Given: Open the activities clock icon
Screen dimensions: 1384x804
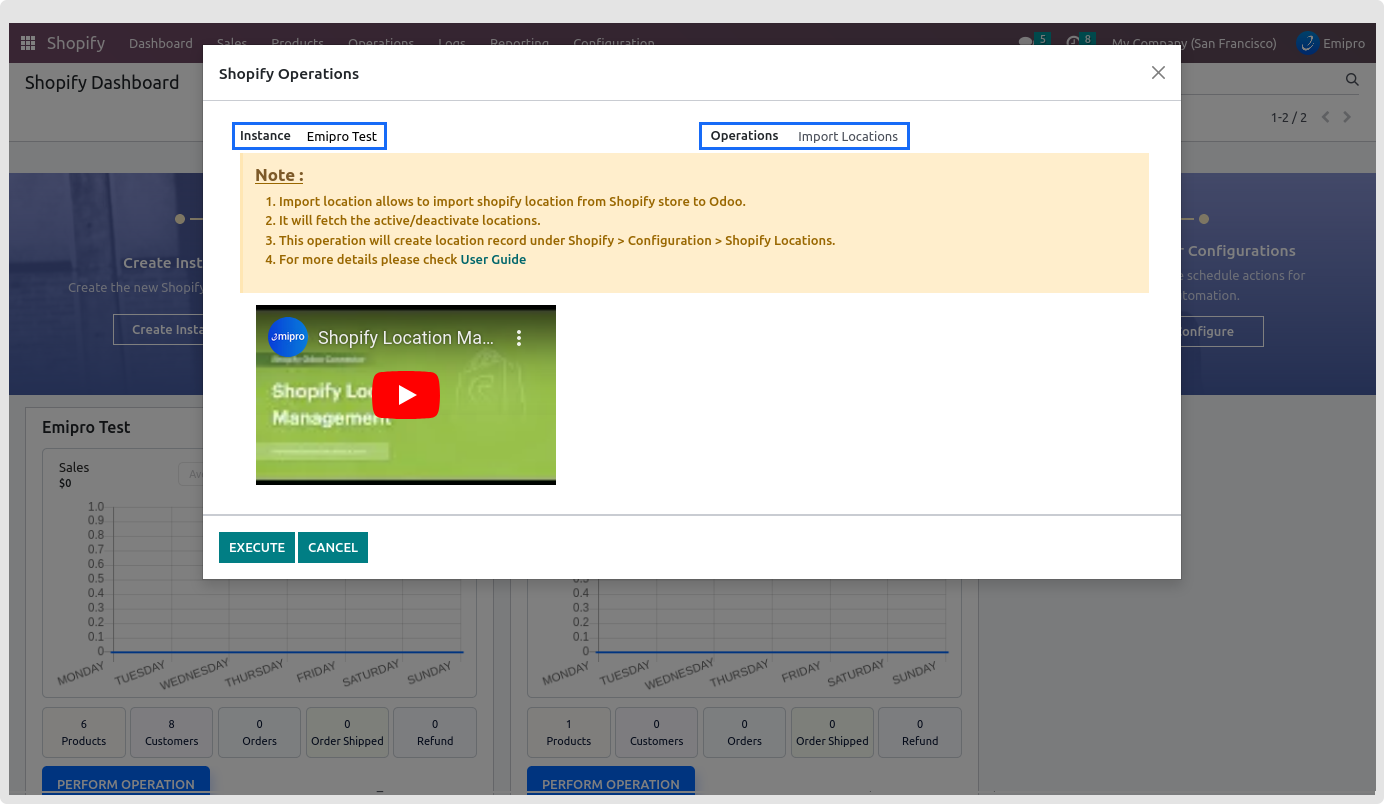Looking at the screenshot, I should (x=1073, y=43).
